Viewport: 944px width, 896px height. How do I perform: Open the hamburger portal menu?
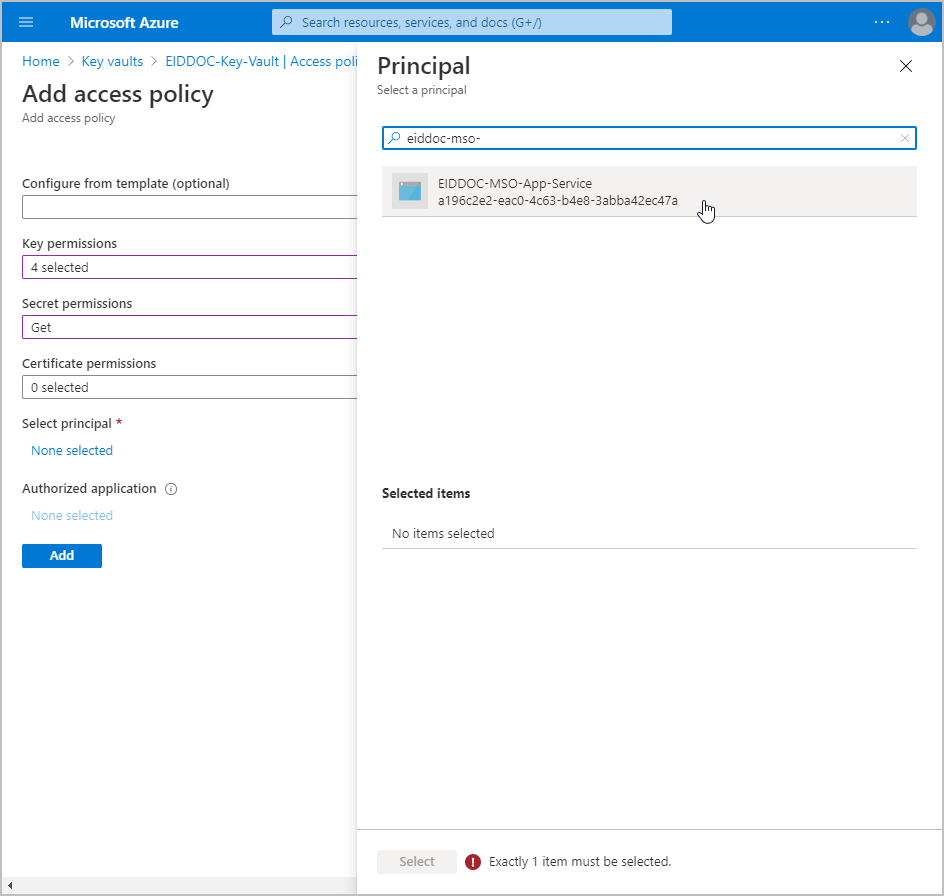click(26, 22)
